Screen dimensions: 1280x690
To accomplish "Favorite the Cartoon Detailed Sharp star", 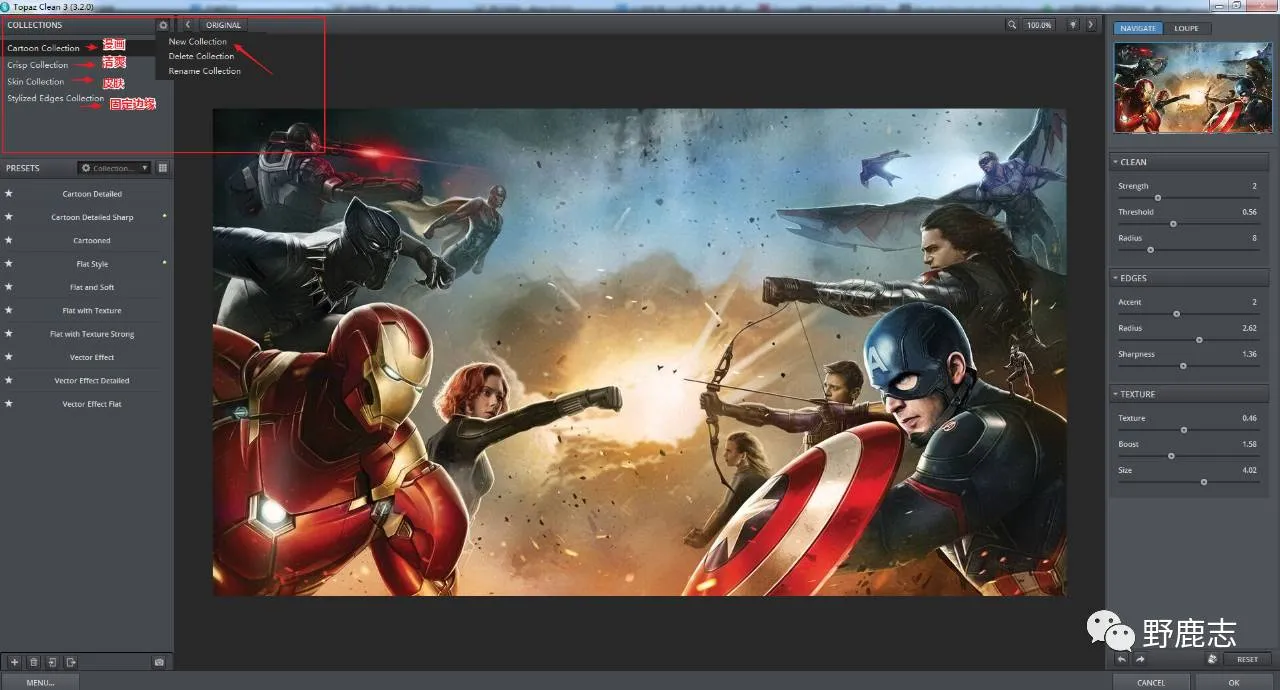I will (9, 217).
